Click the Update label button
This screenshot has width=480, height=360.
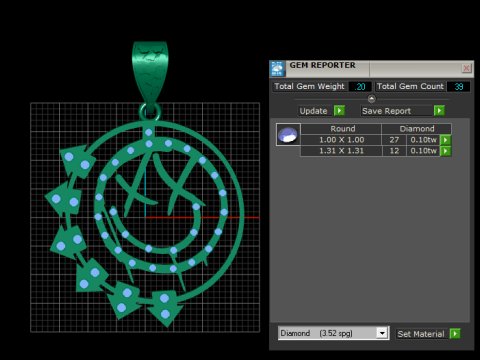pos(314,111)
